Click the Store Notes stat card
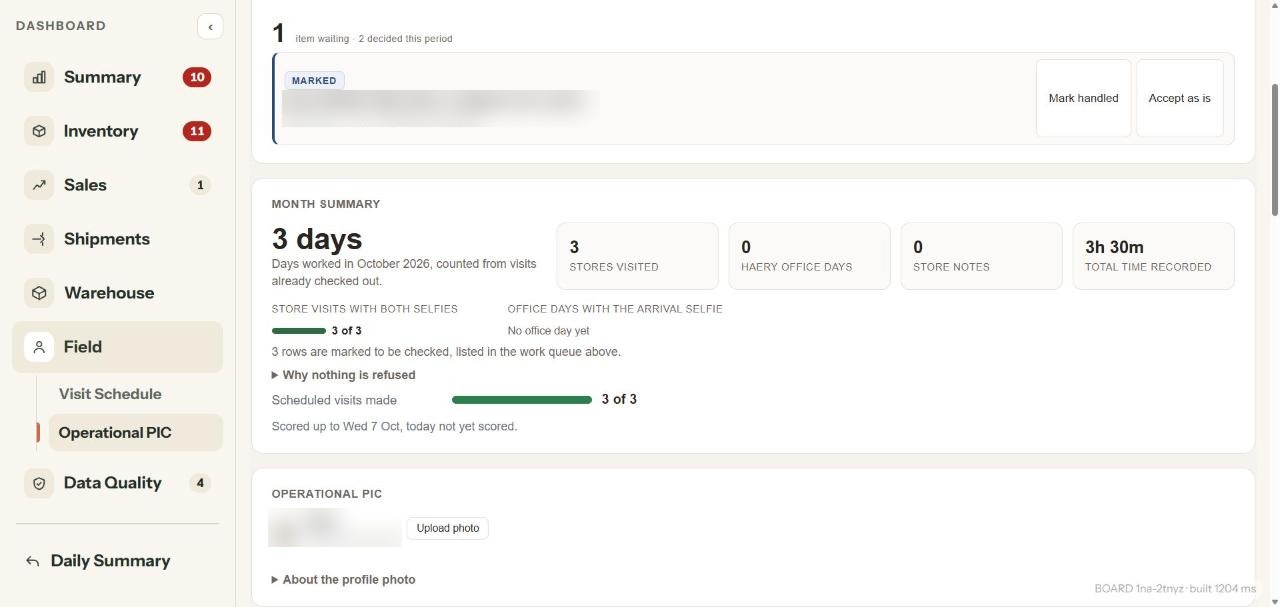This screenshot has width=1280, height=607. pyautogui.click(x=981, y=256)
